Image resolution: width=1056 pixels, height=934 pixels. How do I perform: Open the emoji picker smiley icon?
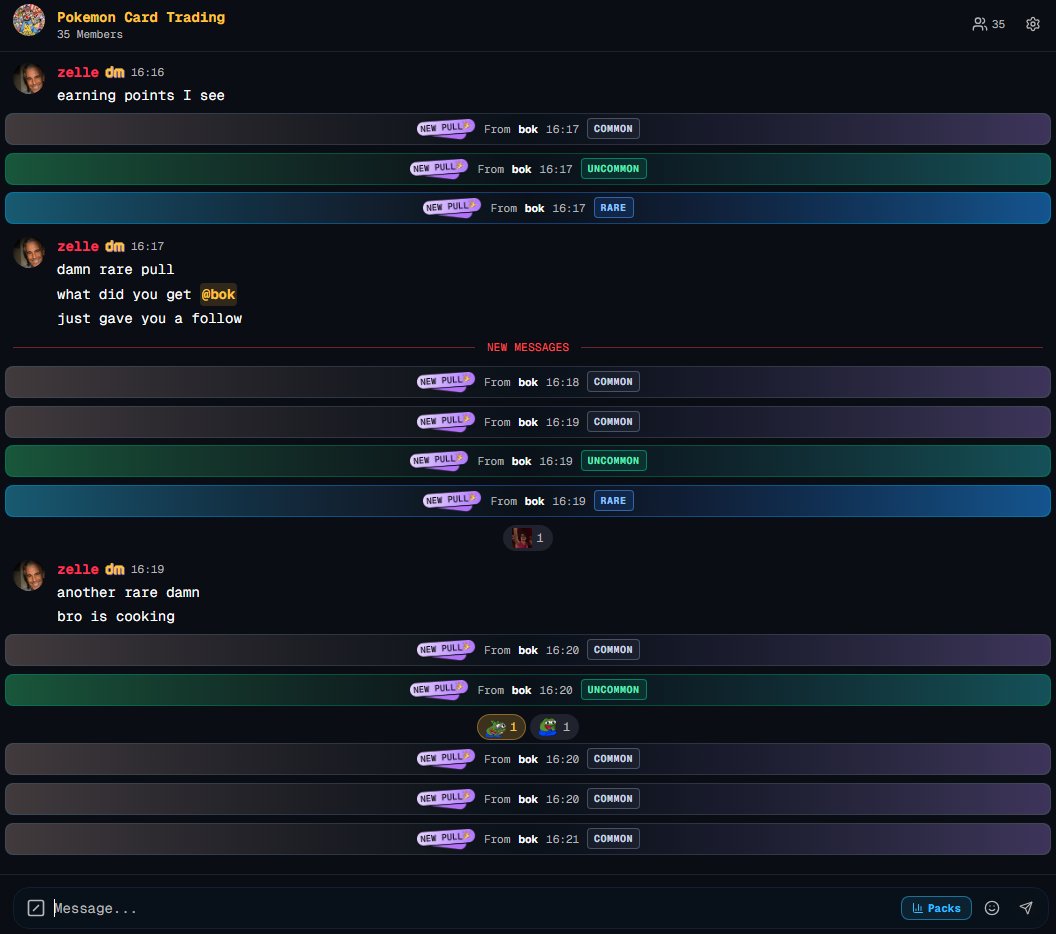tap(991, 908)
